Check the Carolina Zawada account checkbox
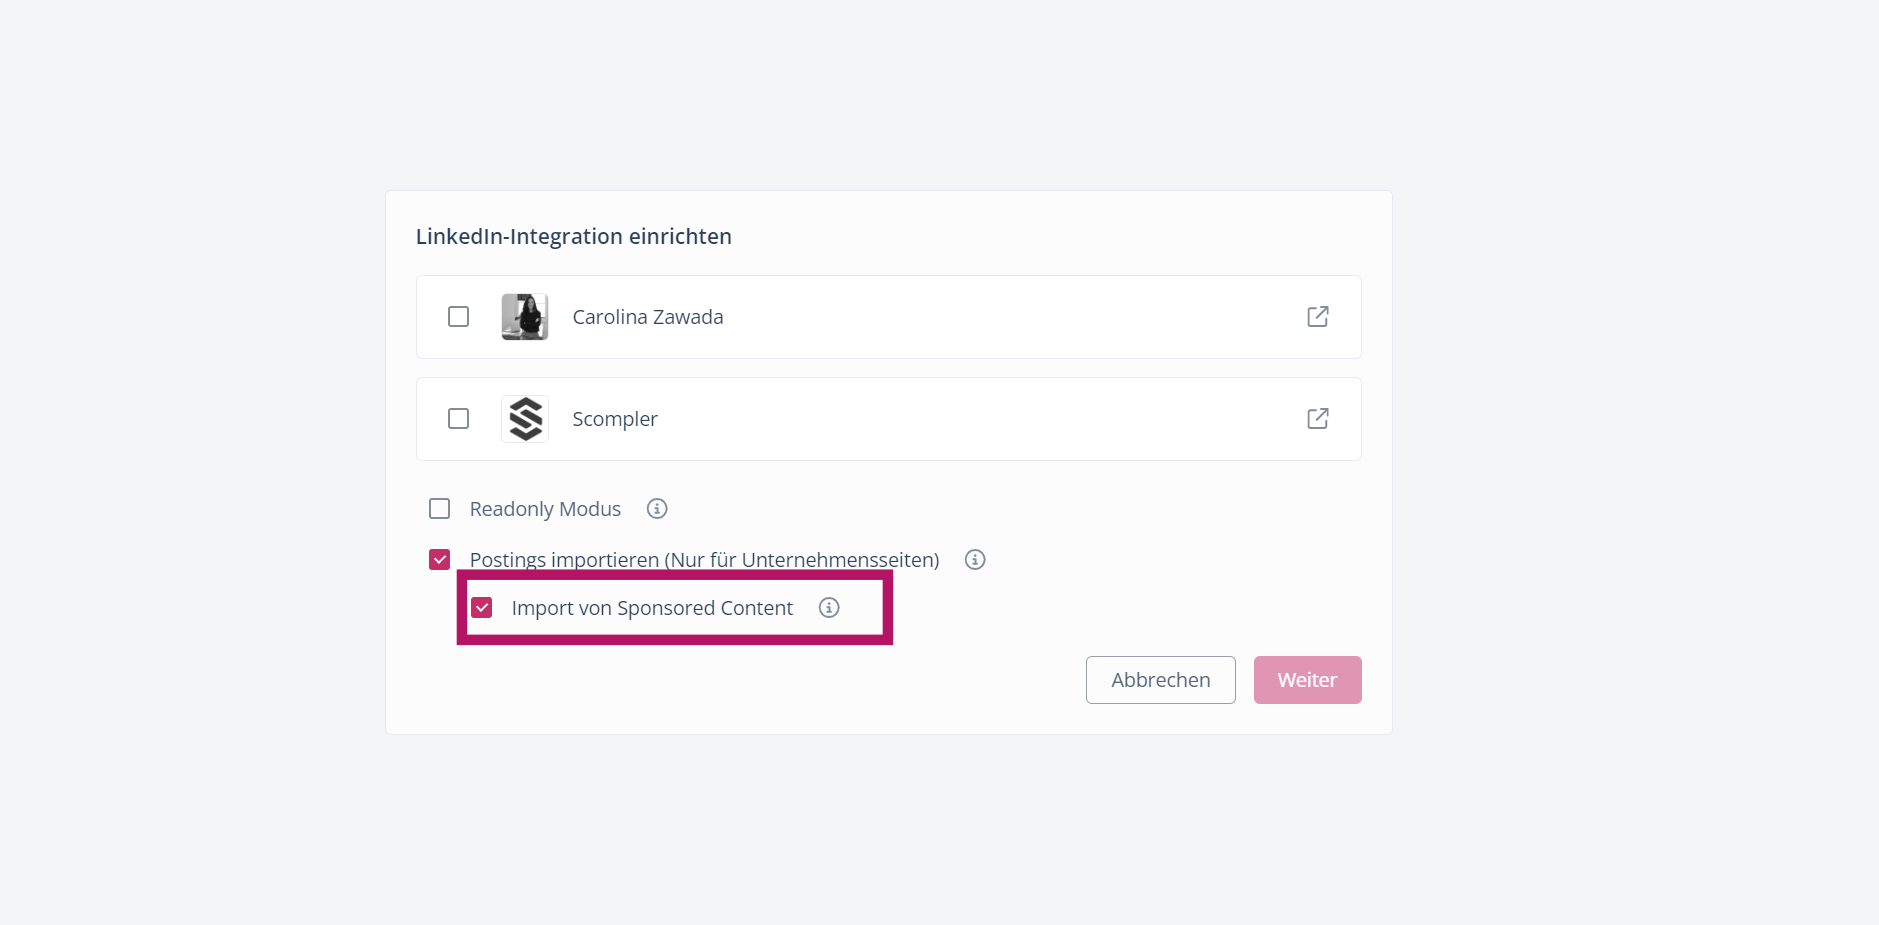 click(x=459, y=317)
